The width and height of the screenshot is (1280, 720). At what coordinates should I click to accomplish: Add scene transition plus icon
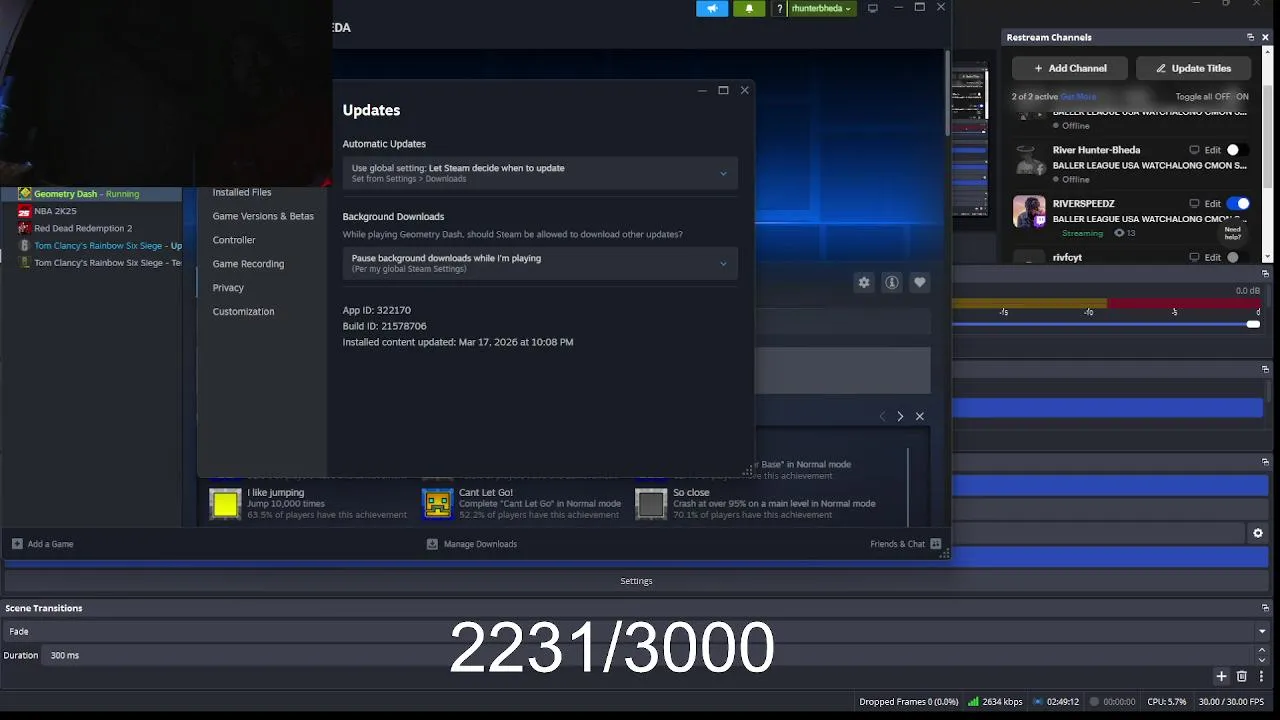pyautogui.click(x=1221, y=677)
